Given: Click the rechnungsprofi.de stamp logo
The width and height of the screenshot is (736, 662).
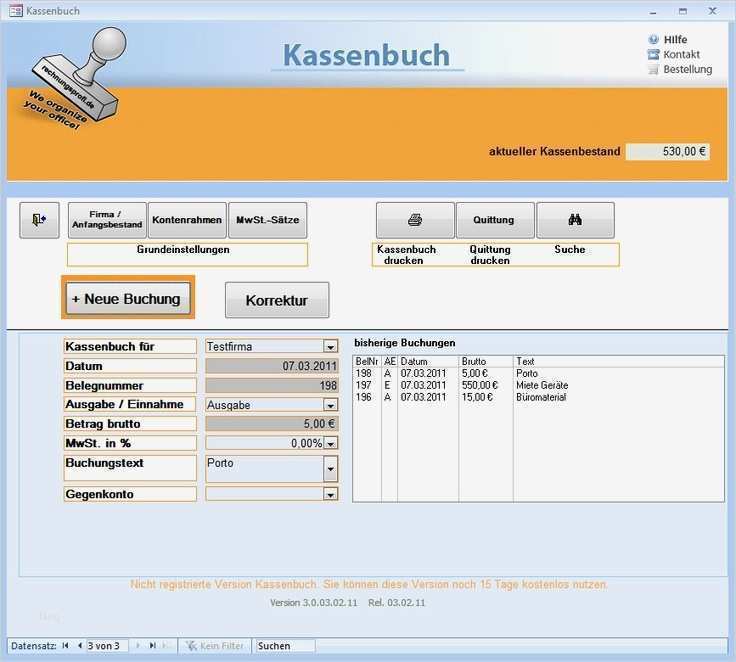Looking at the screenshot, I should pos(76,79).
